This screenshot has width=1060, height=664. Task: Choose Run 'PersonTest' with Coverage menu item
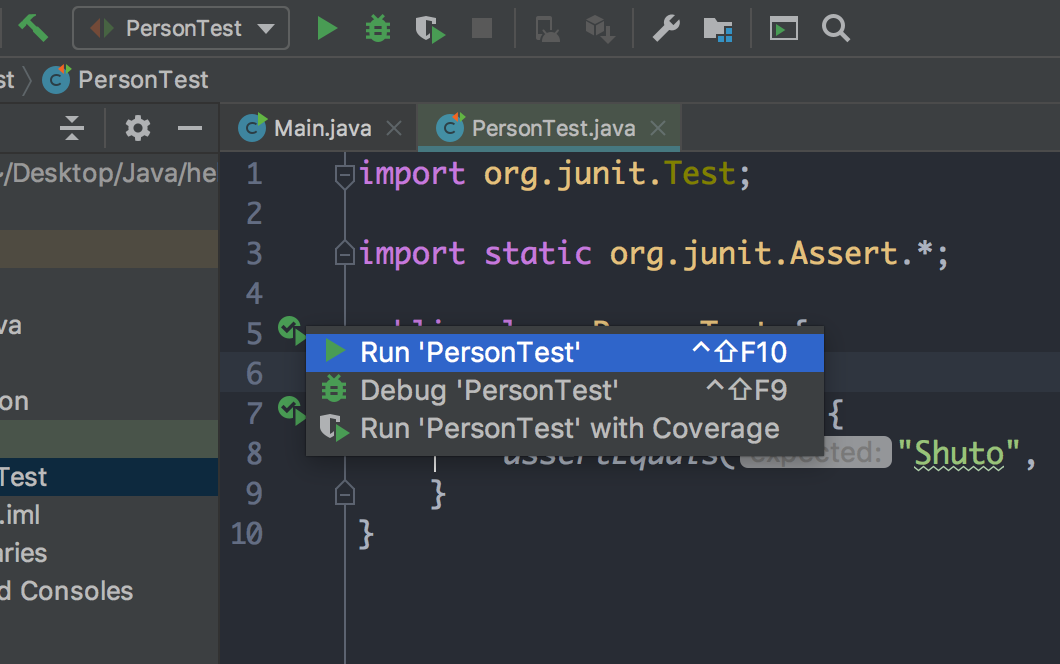(x=564, y=428)
